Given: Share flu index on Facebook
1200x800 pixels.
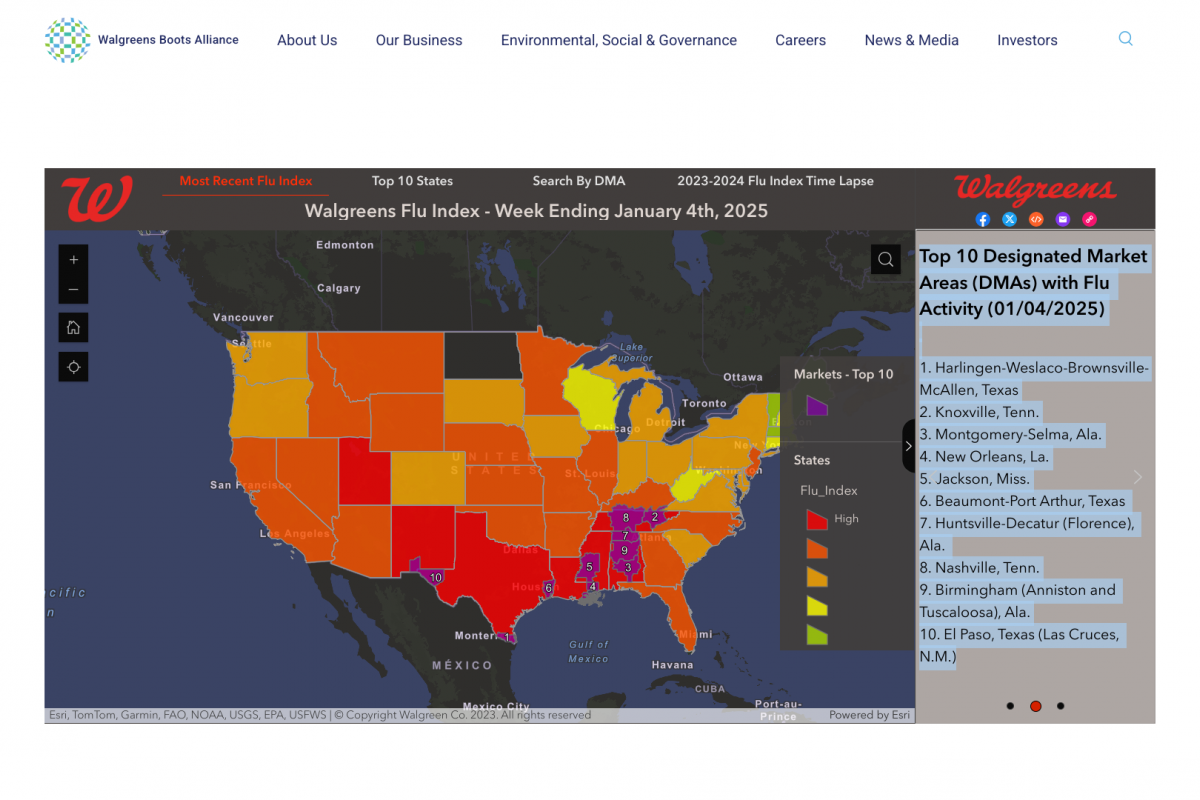Looking at the screenshot, I should (982, 219).
